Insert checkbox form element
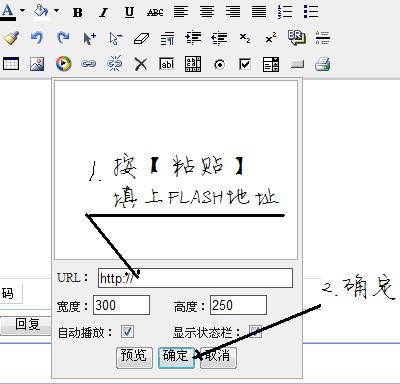Screen dimensions: 400x384 pos(245,64)
